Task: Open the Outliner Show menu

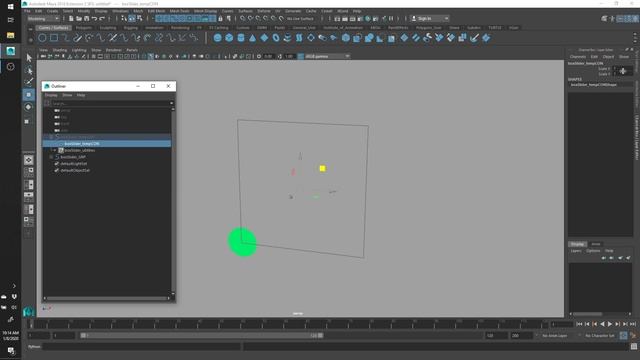Action: (x=67, y=95)
